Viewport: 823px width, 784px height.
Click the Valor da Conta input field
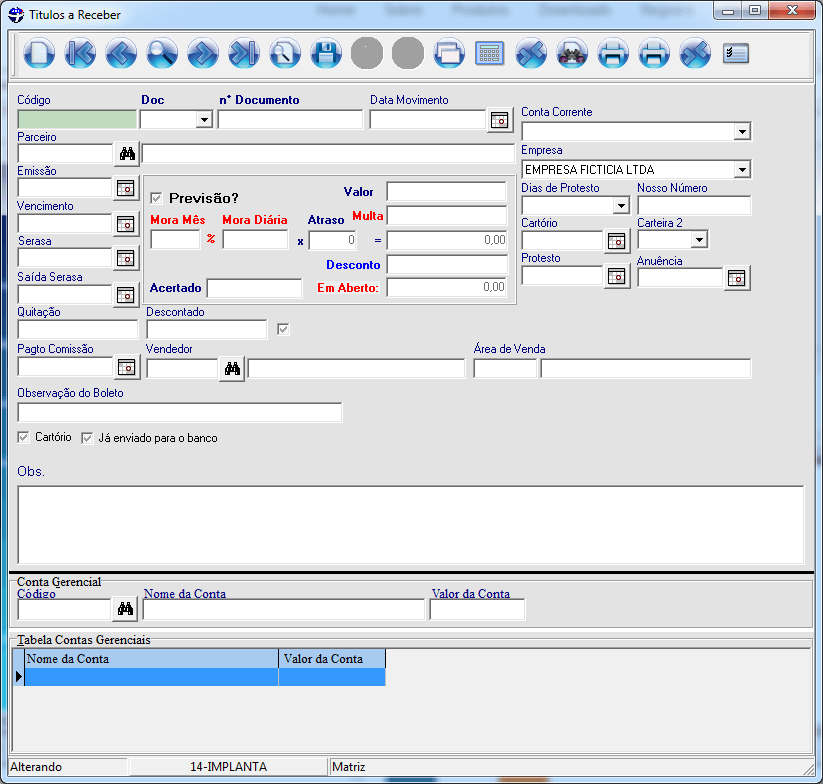pyautogui.click(x=477, y=609)
